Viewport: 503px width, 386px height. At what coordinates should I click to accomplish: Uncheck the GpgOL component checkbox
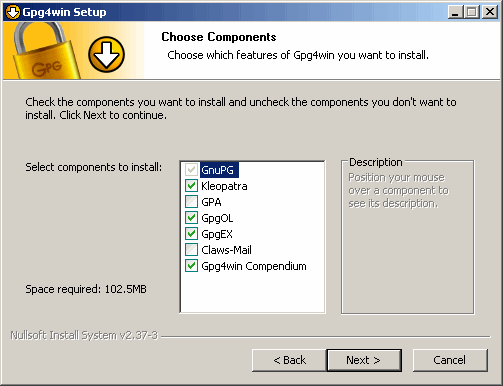click(x=191, y=218)
